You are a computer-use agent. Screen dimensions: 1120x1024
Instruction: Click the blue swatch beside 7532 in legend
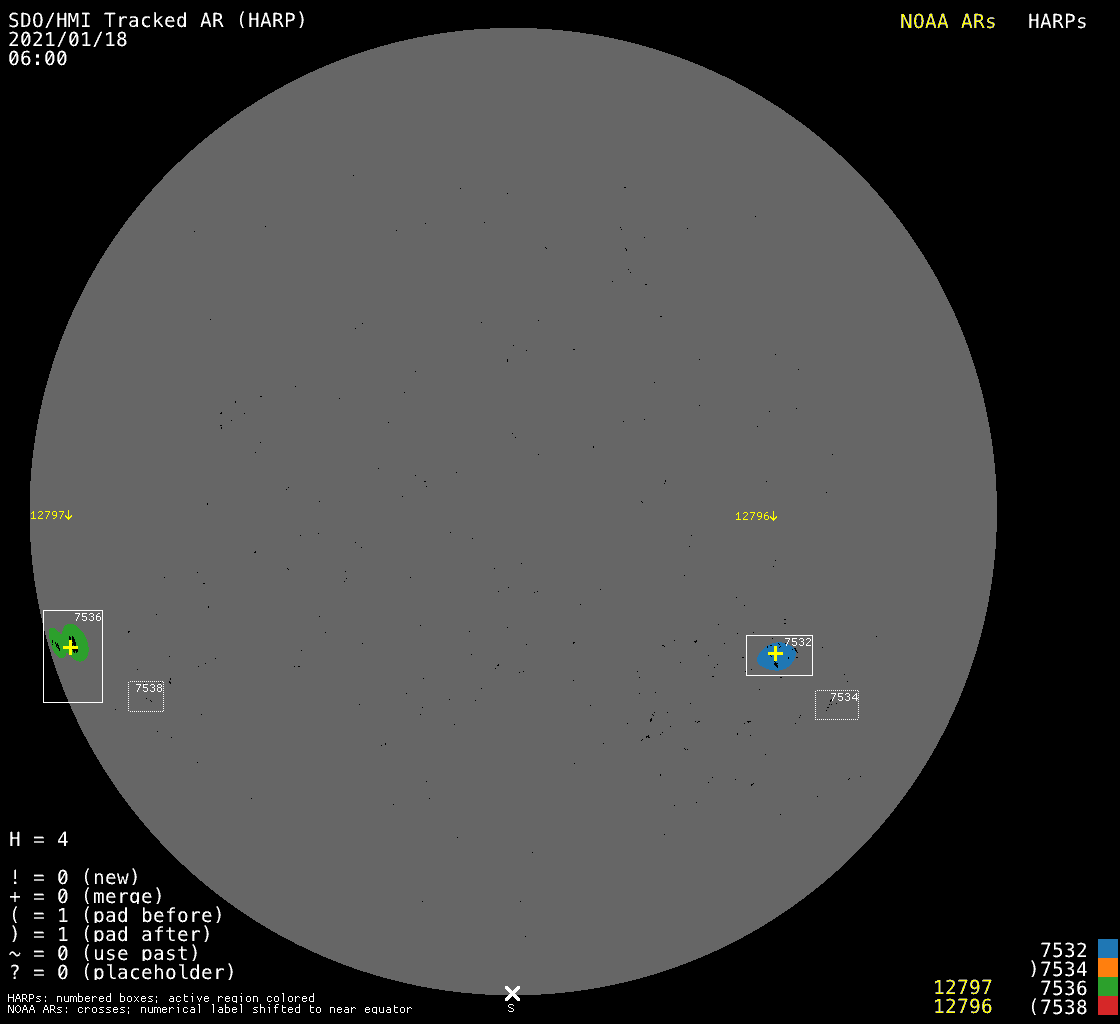click(x=1107, y=949)
